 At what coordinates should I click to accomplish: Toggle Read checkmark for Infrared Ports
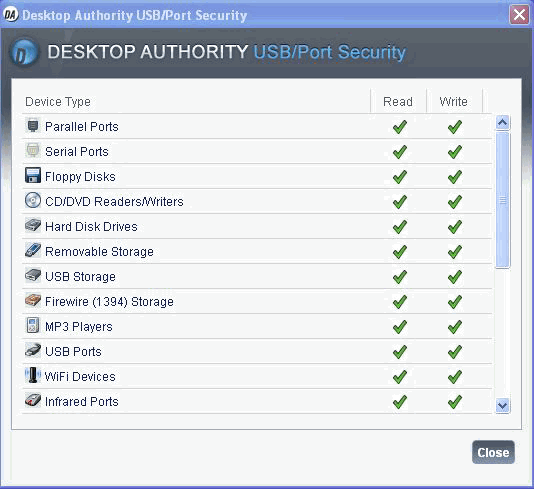[400, 401]
